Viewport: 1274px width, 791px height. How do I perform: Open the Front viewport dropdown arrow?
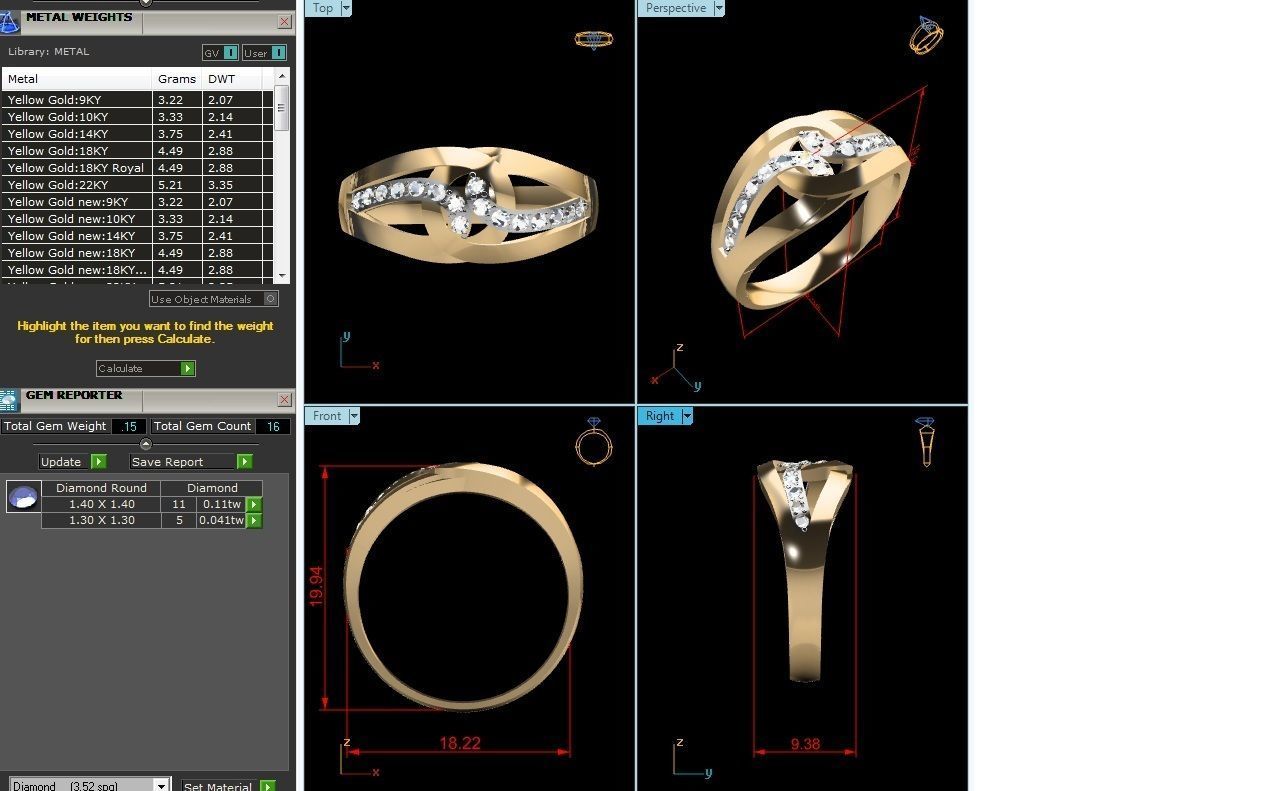353,416
